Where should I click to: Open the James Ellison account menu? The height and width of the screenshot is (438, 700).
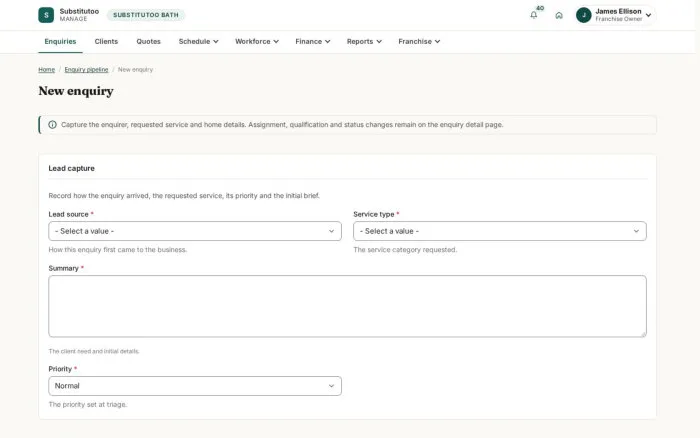[615, 15]
